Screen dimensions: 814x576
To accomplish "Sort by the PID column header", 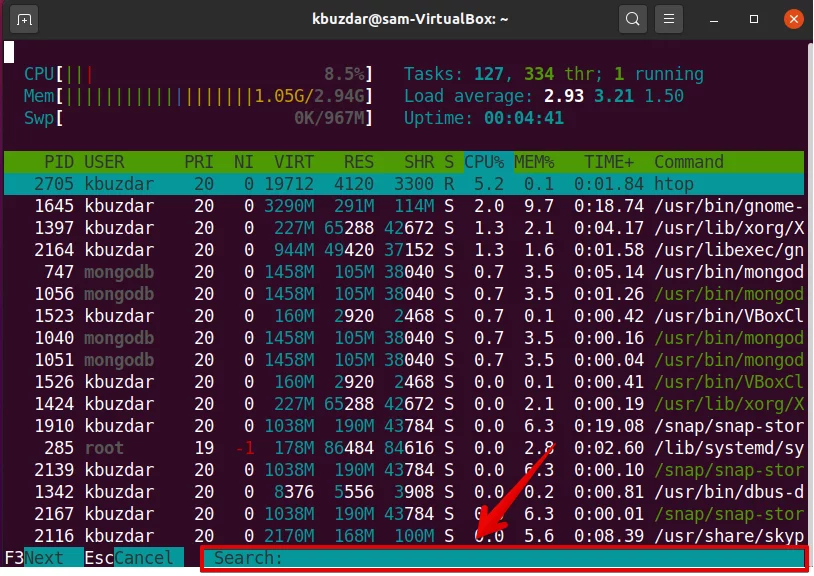I will 59,162.
